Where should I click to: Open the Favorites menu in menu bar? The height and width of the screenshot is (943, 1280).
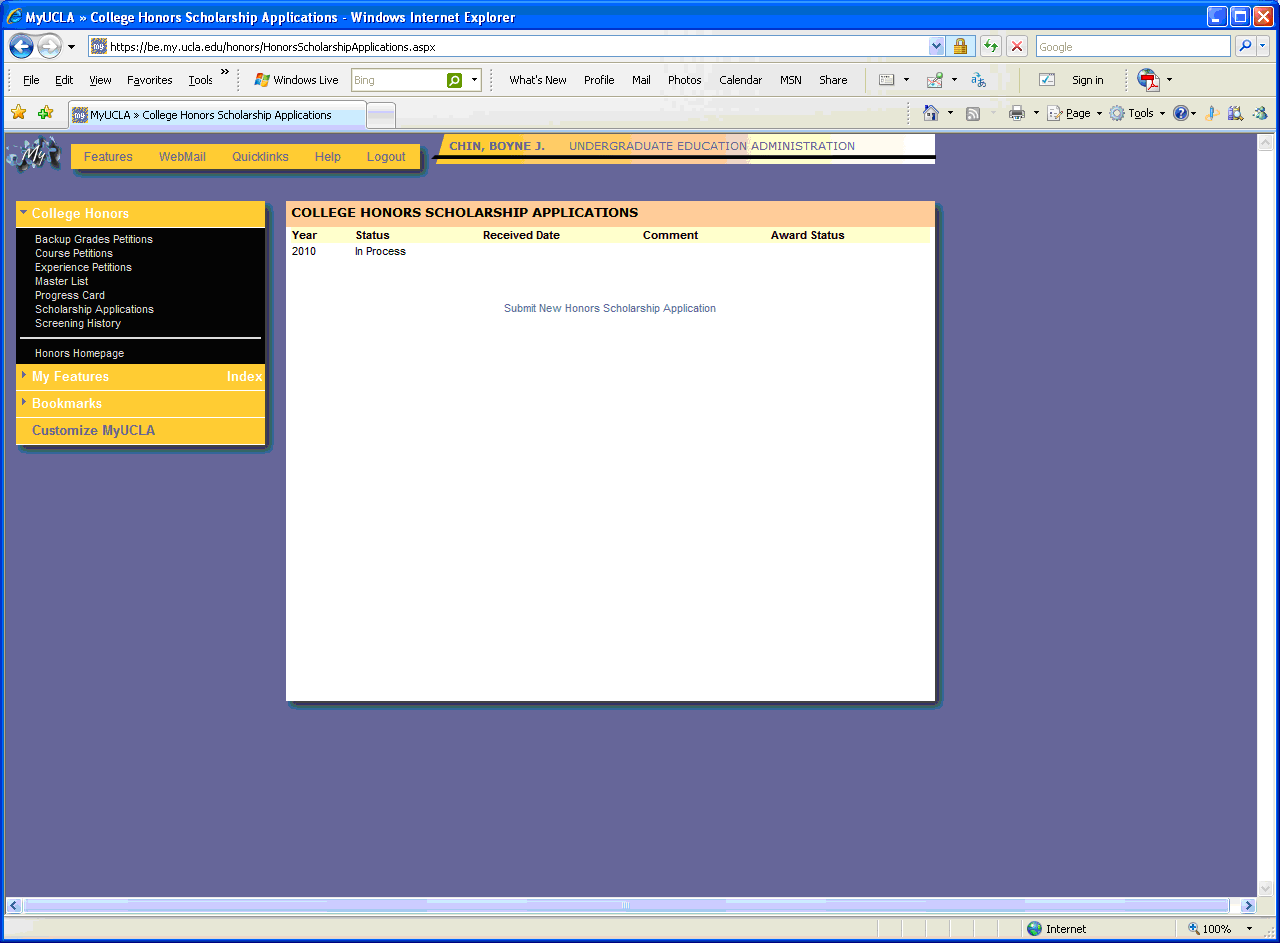149,80
